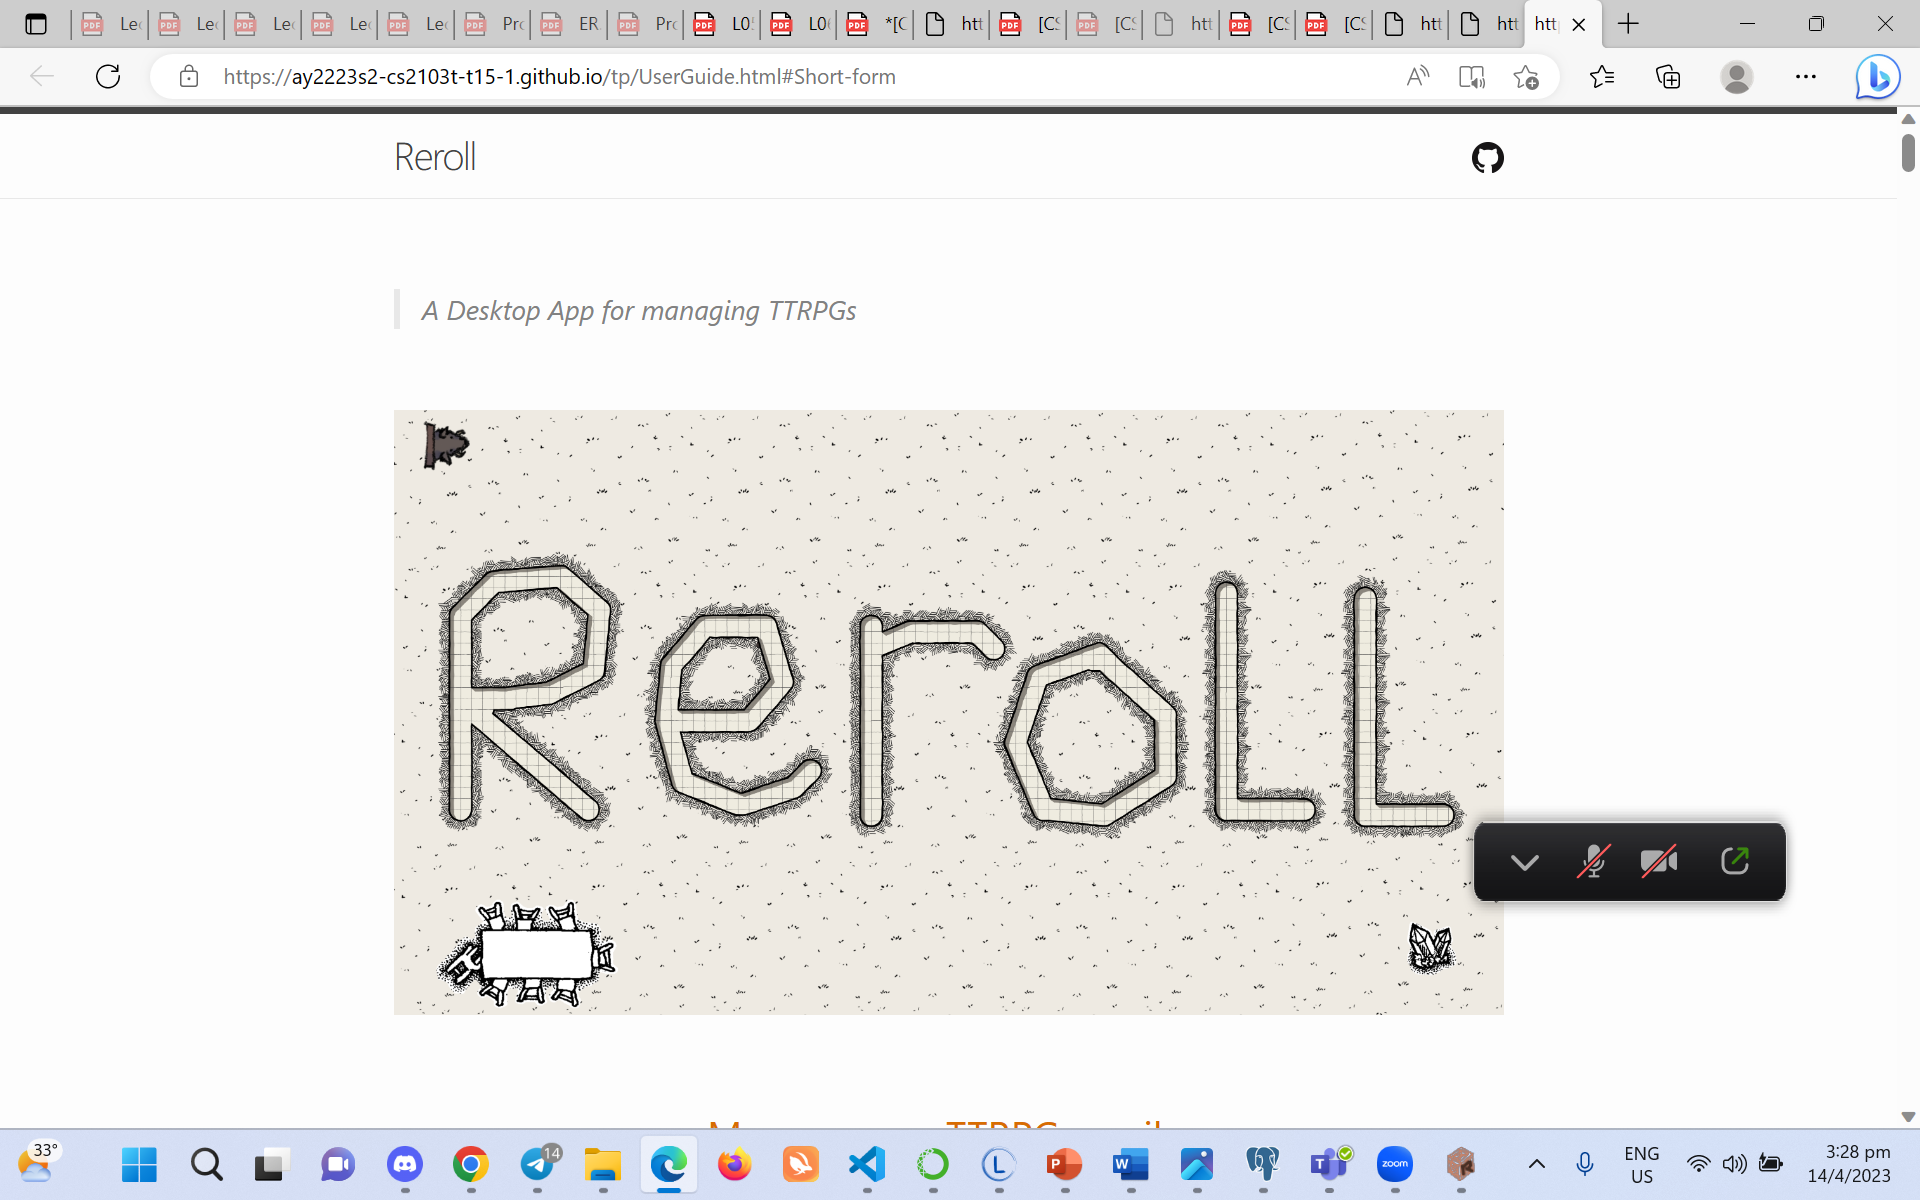This screenshot has height=1200, width=1920.
Task: Add this page to favorites
Action: tap(1526, 77)
